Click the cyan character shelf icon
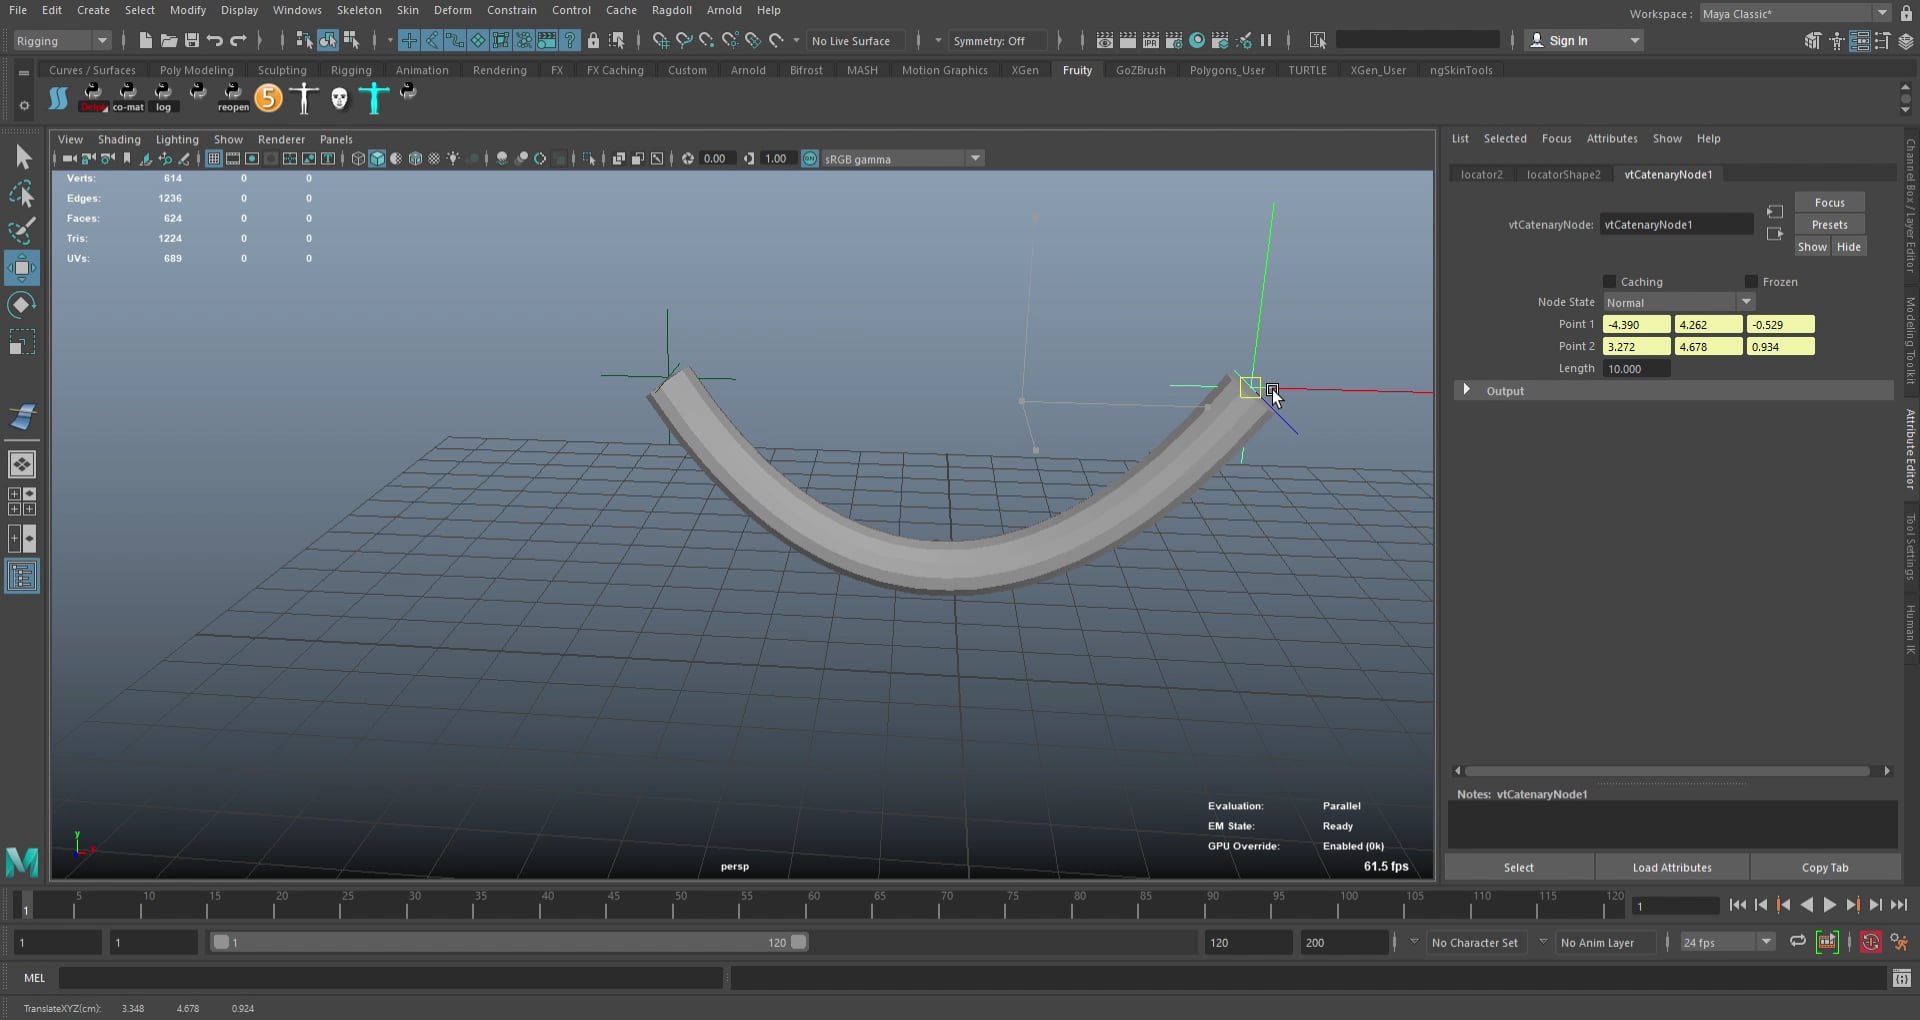Viewport: 1920px width, 1020px height. pos(373,97)
